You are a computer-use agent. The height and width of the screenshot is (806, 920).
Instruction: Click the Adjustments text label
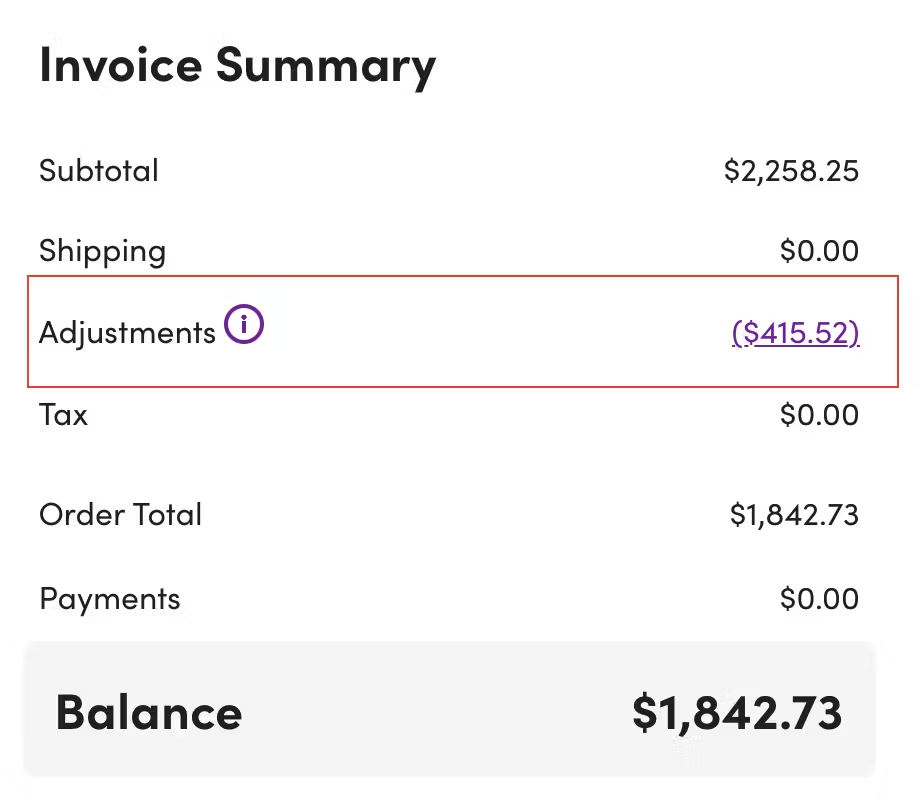coord(126,333)
